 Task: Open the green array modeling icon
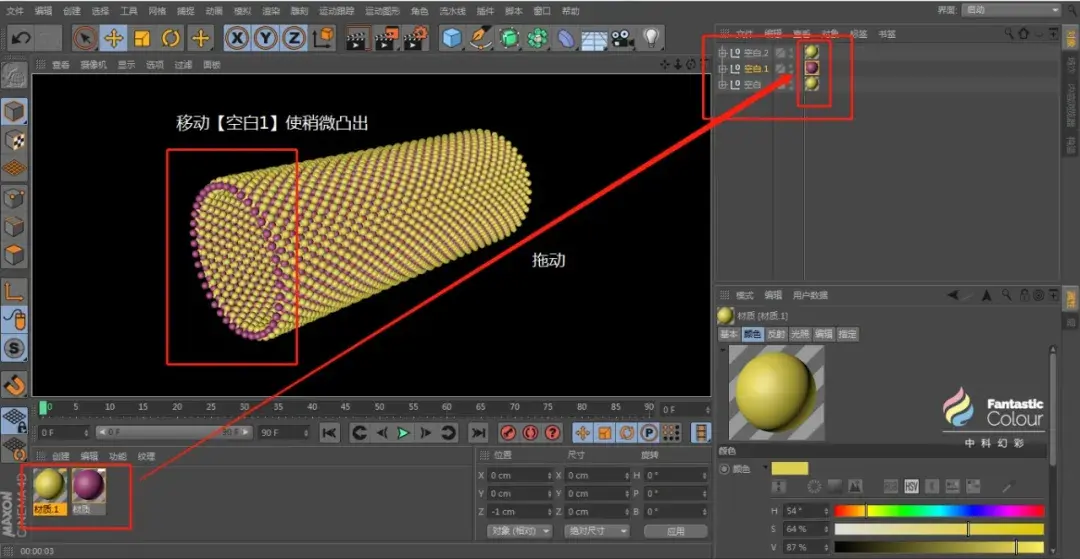tap(537, 38)
